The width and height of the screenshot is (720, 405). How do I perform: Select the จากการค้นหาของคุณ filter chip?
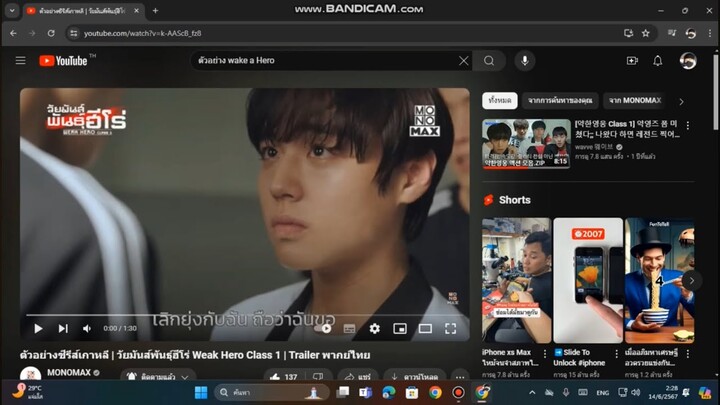(560, 101)
